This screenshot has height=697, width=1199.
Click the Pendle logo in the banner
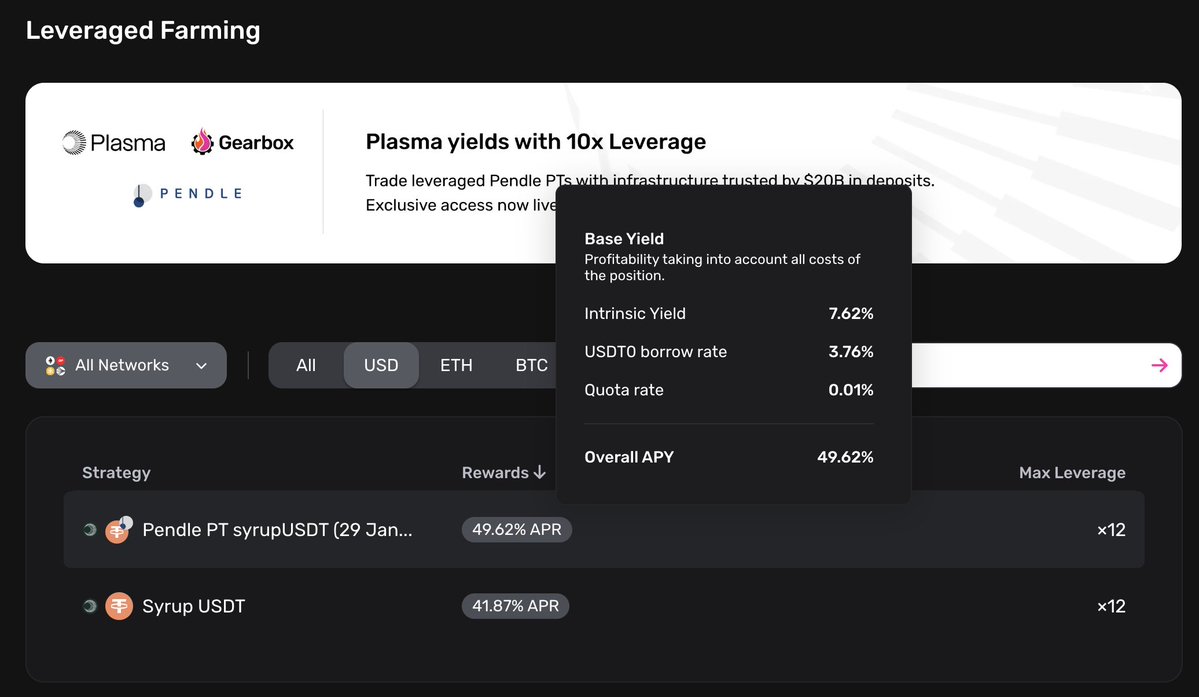tap(141, 194)
